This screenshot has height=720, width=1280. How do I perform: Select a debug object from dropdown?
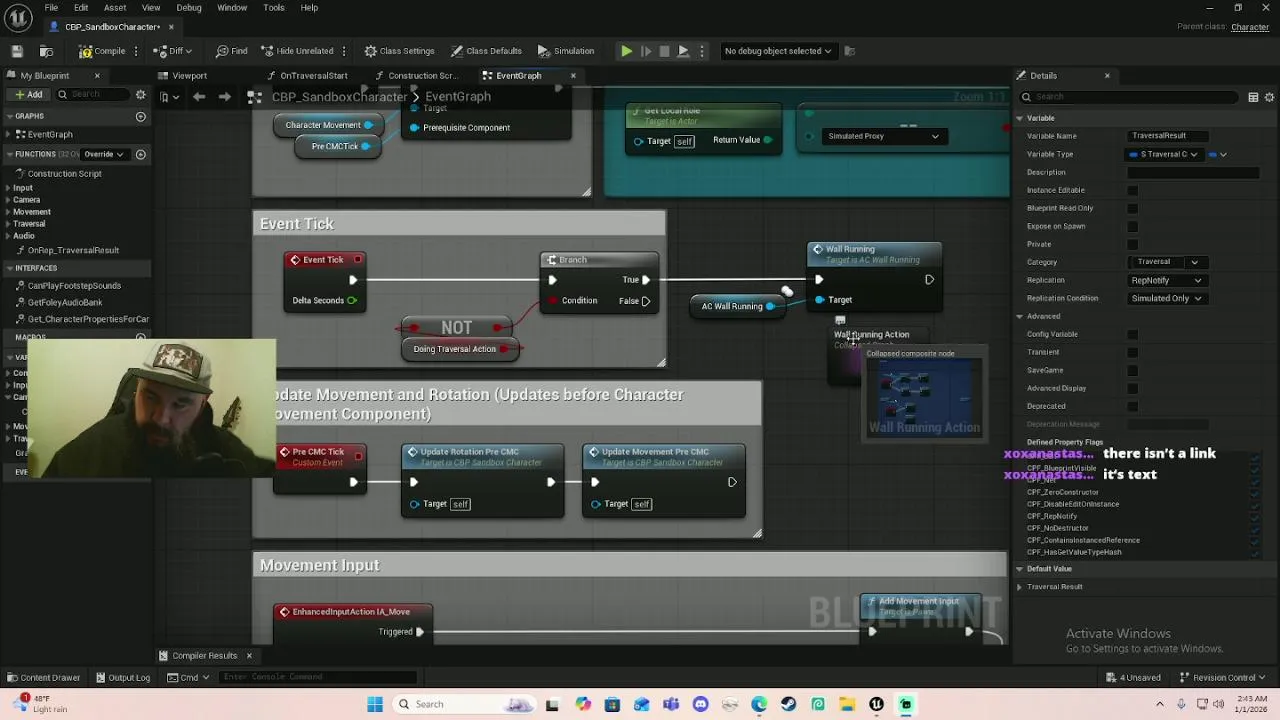pyautogui.click(x=778, y=51)
